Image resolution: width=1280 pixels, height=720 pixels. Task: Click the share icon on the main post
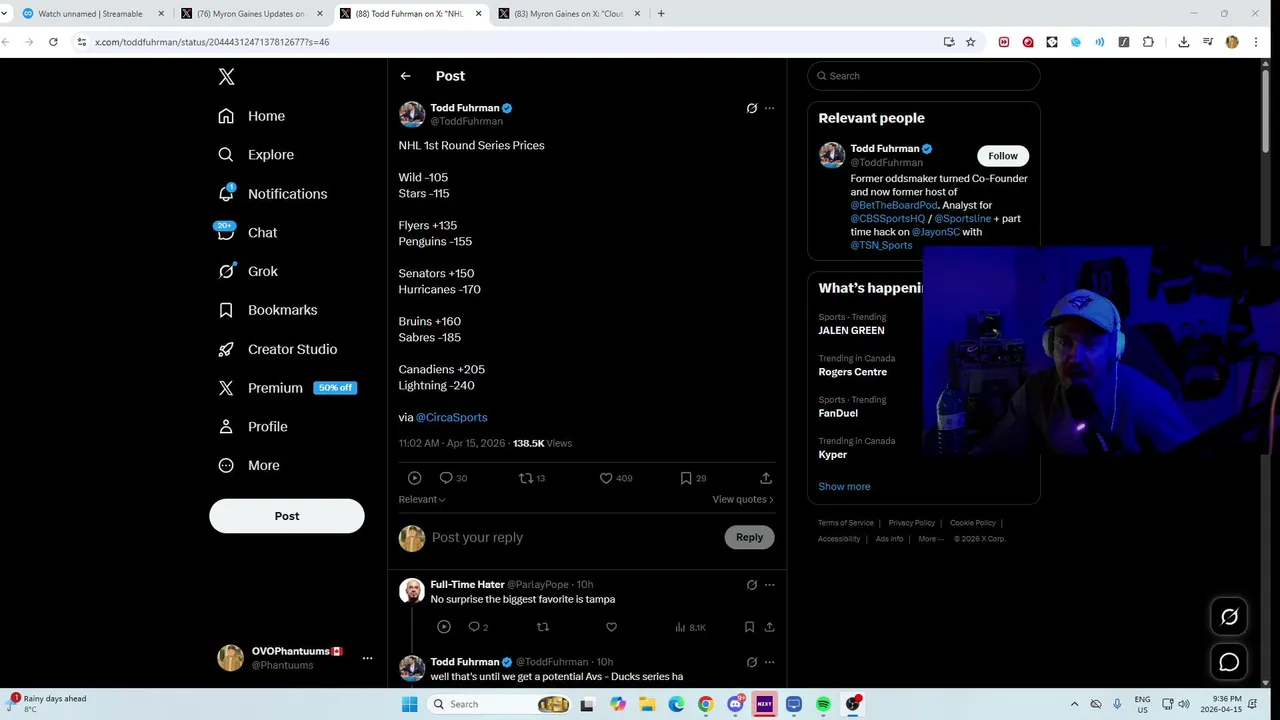coord(766,478)
